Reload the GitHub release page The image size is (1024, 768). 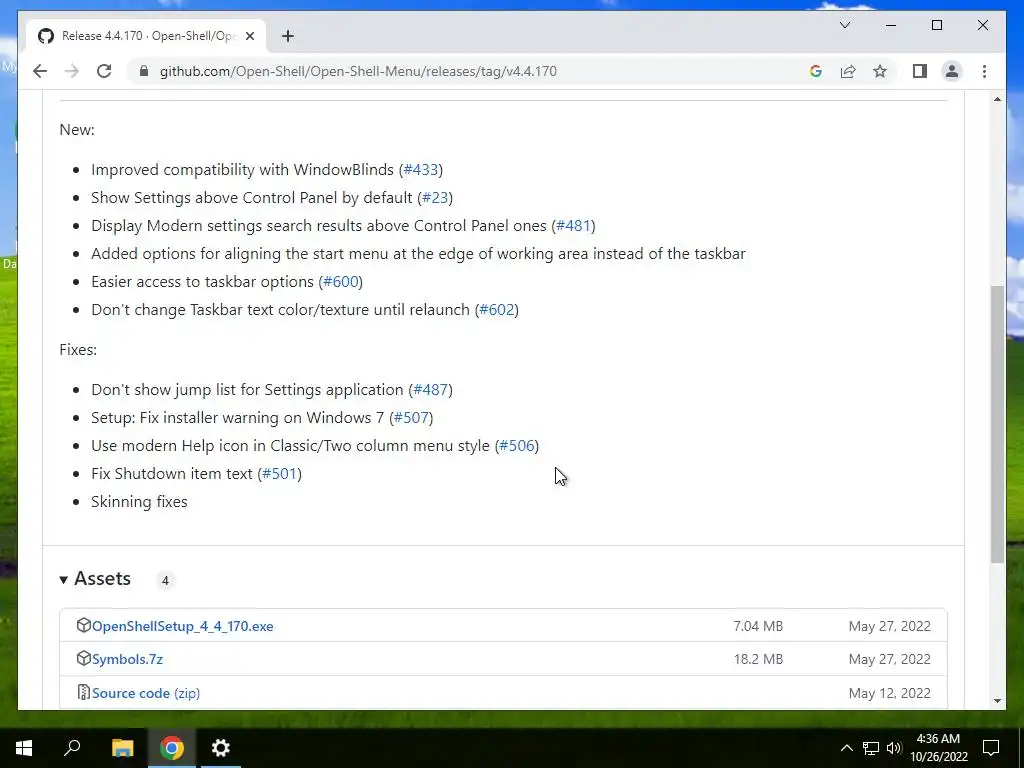(x=104, y=71)
